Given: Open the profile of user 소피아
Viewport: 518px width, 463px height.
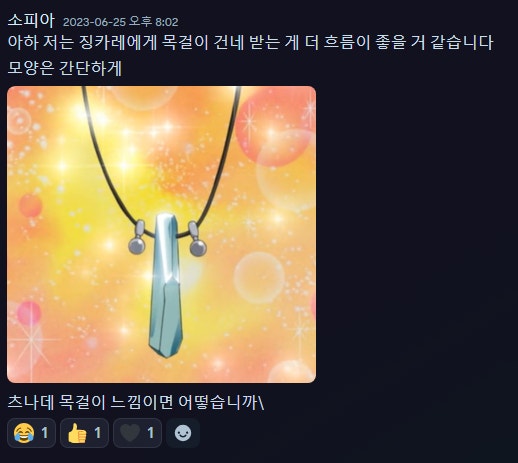Looking at the screenshot, I should coord(31,21).
